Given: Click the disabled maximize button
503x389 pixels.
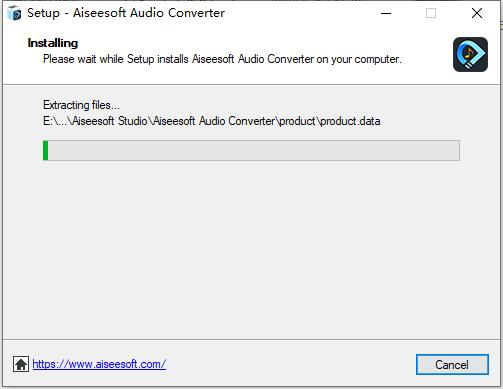Looking at the screenshot, I should tap(431, 13).
